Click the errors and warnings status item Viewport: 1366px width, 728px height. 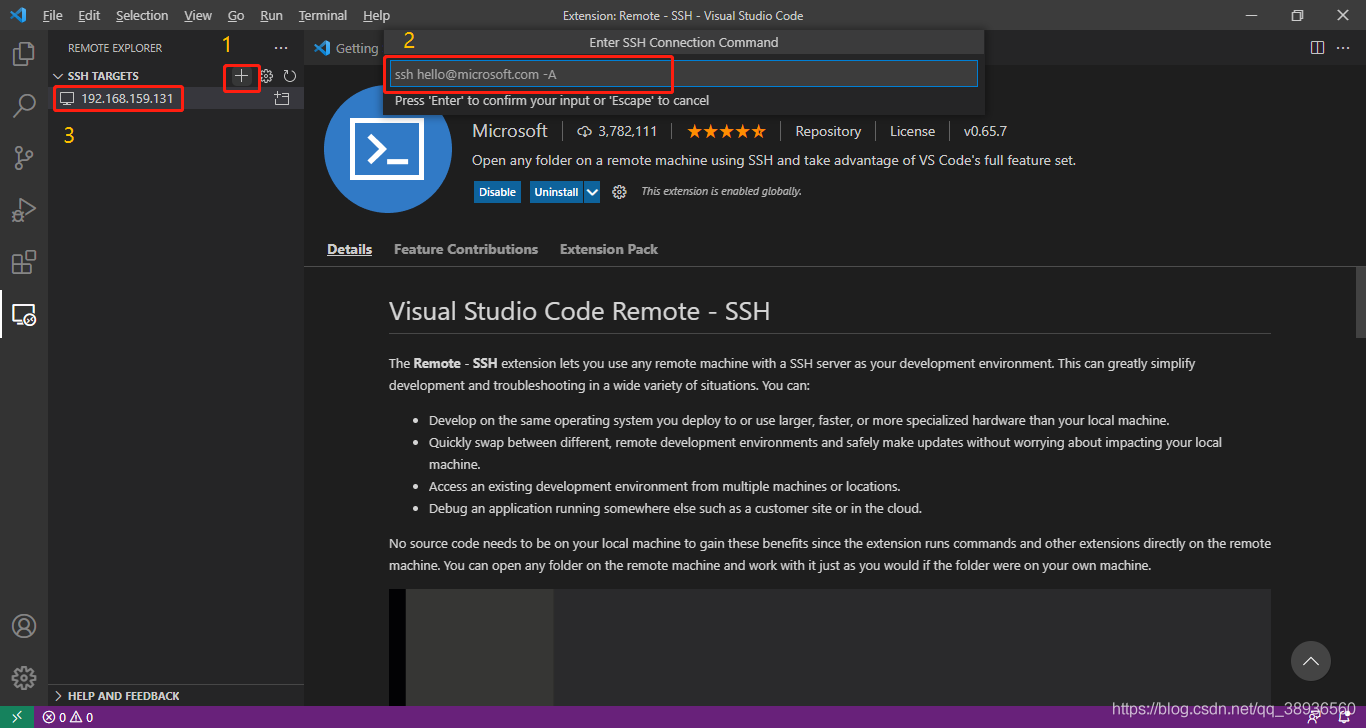[x=68, y=717]
